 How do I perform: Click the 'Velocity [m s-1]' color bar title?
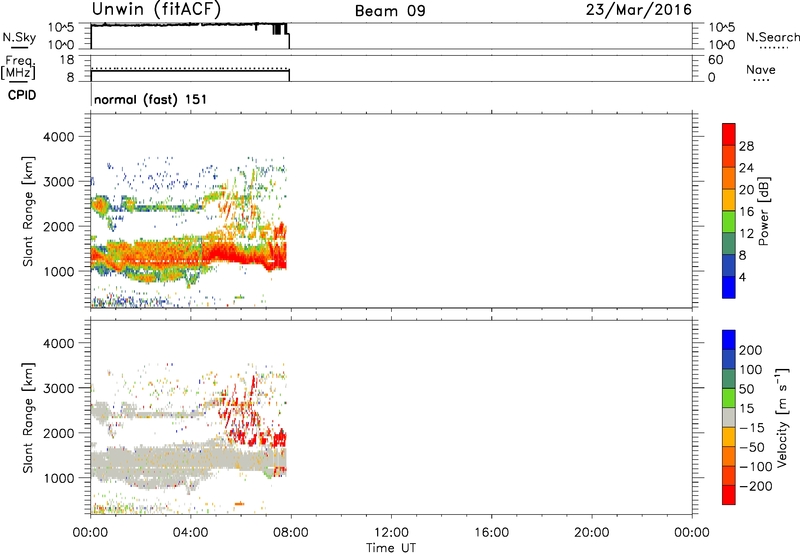pos(782,417)
